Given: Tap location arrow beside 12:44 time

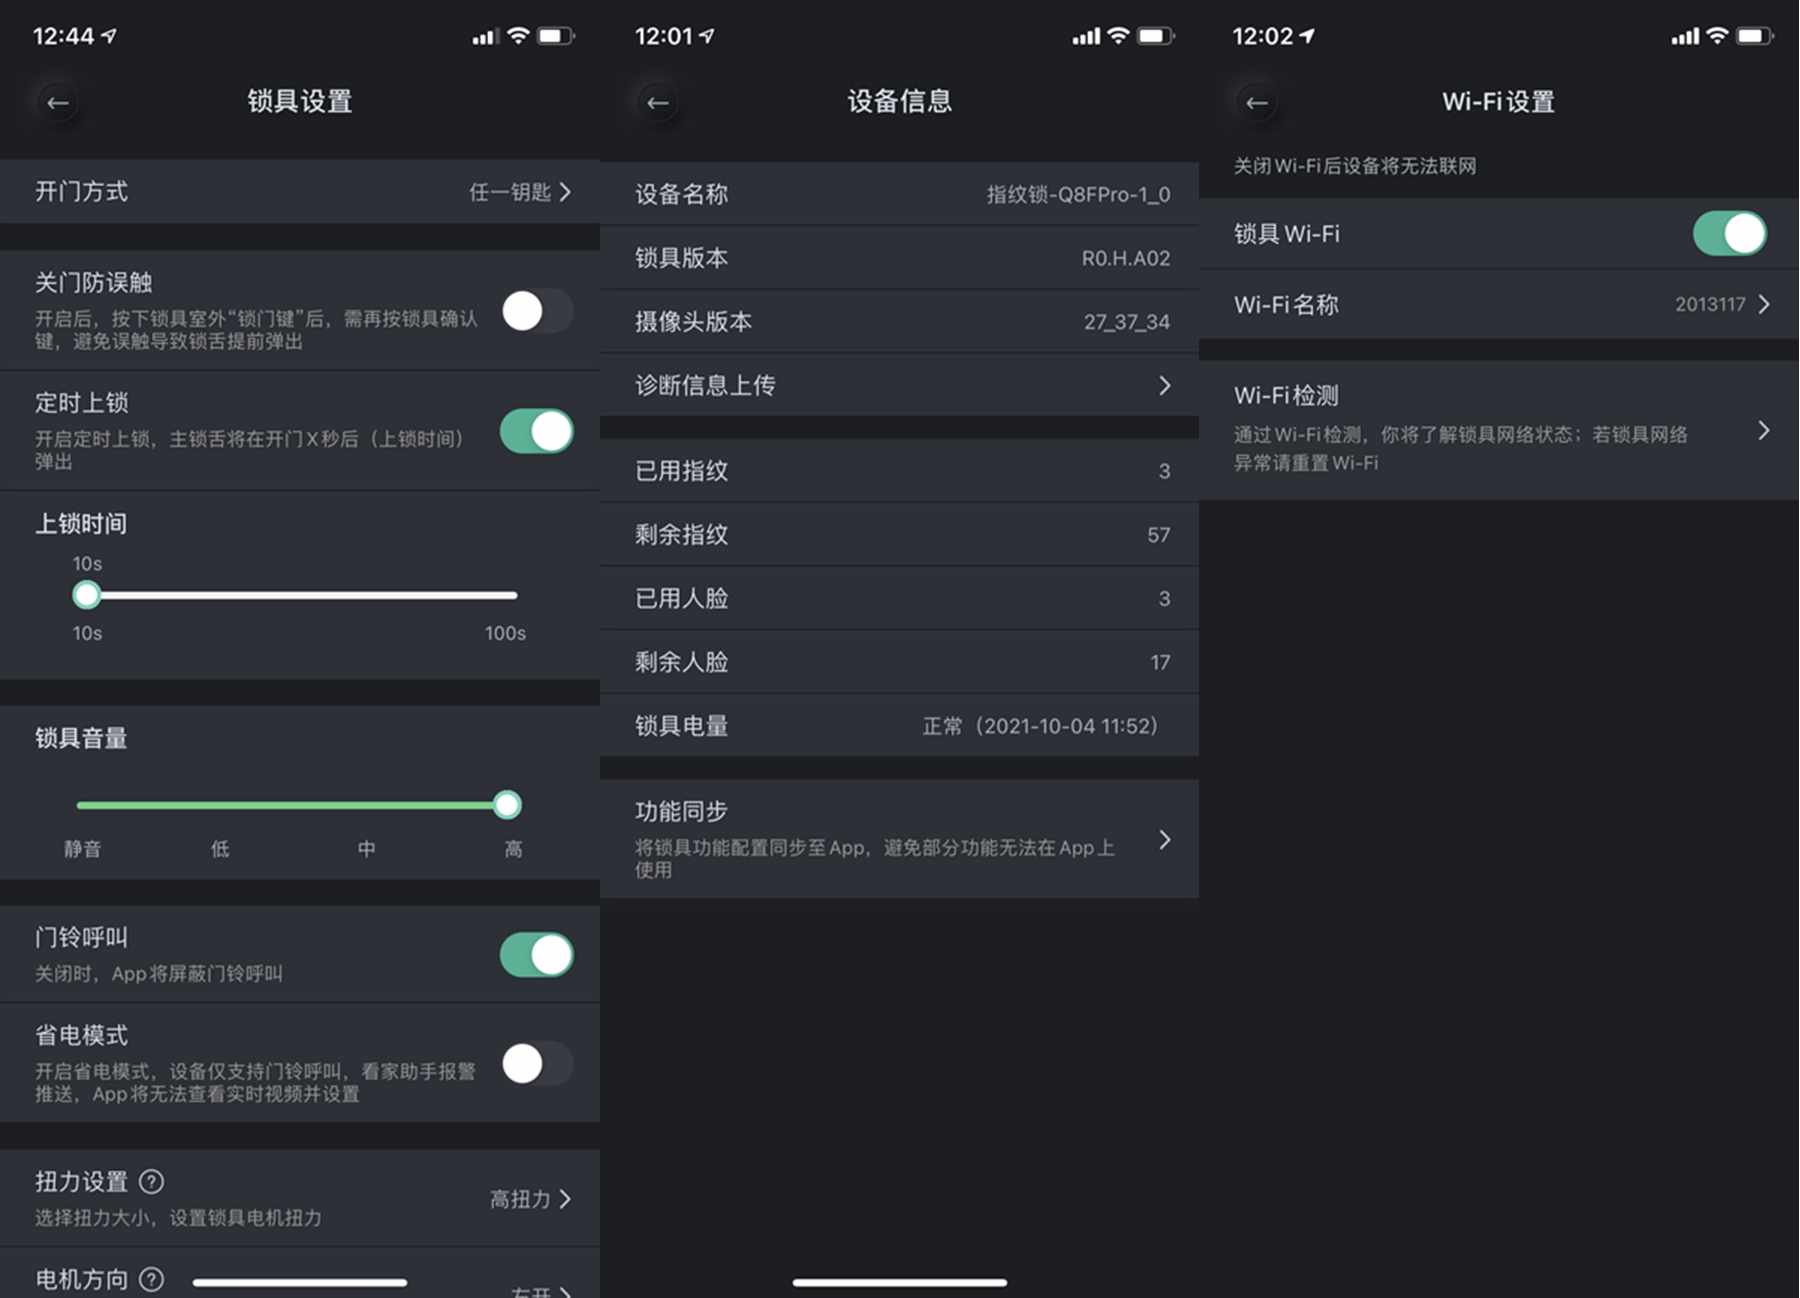Looking at the screenshot, I should [x=109, y=36].
